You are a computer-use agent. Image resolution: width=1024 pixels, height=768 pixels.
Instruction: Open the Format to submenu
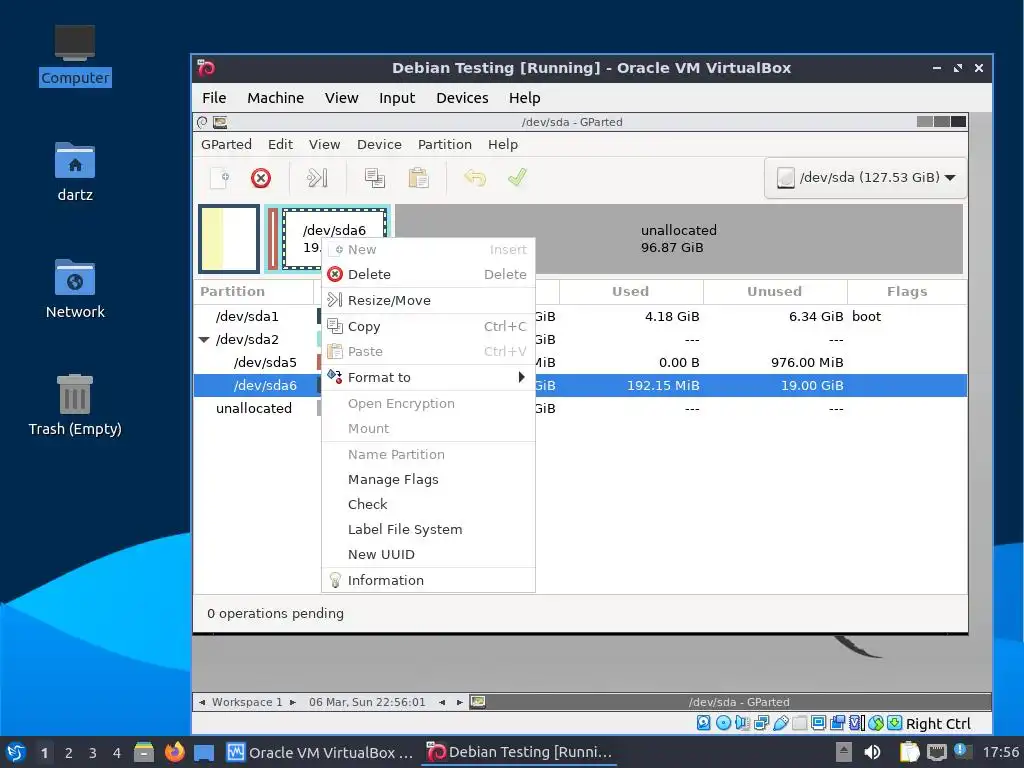tap(428, 377)
